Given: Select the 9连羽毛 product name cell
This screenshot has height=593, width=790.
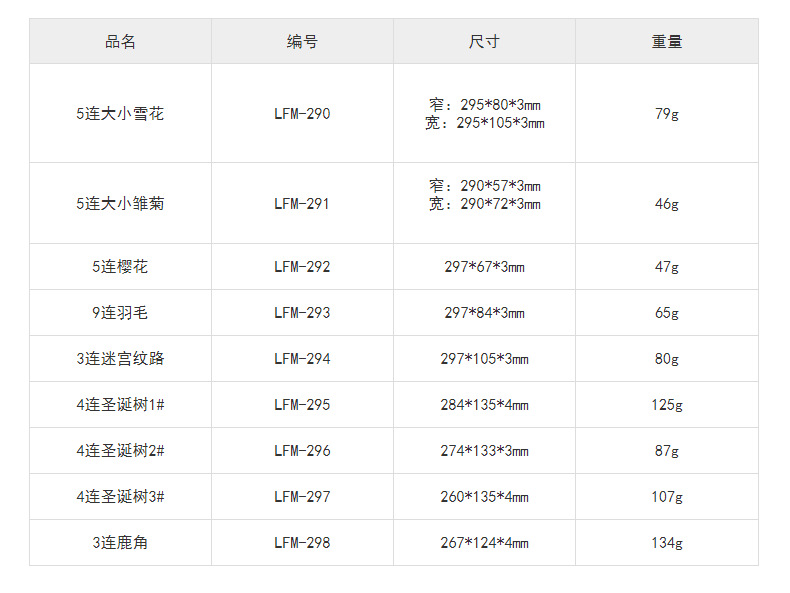Looking at the screenshot, I should (120, 313).
